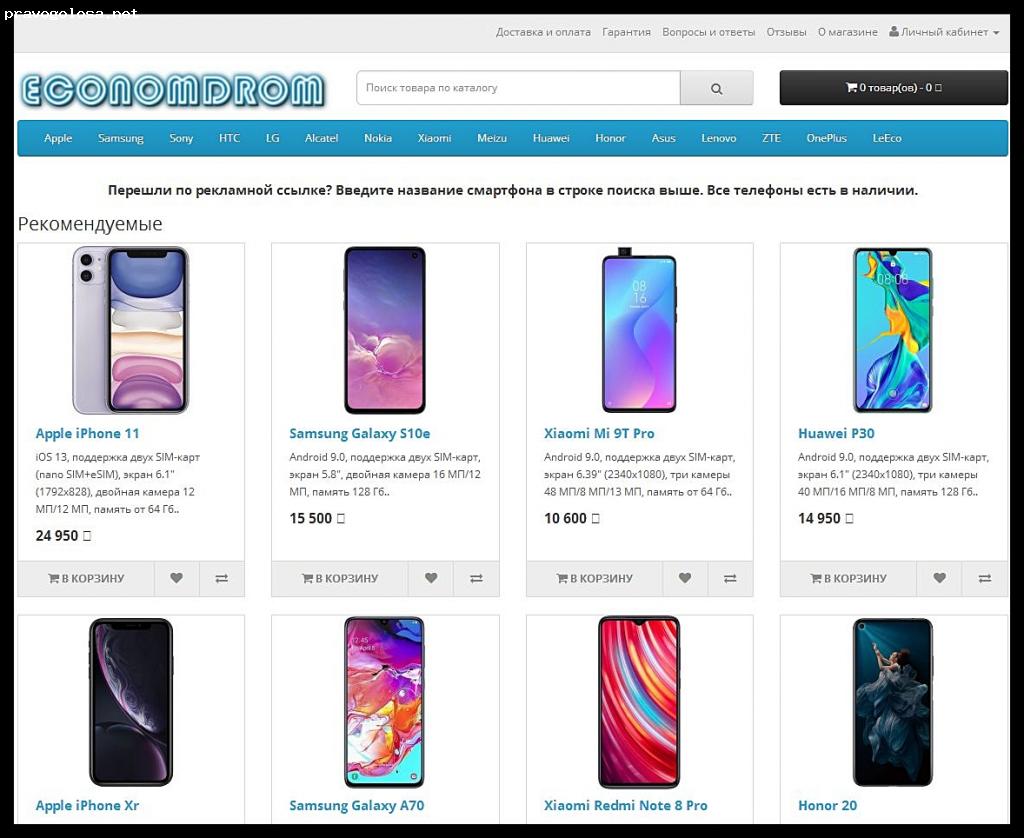This screenshot has width=1024, height=838.
Task: Click the Economdrom logo
Action: 172,91
